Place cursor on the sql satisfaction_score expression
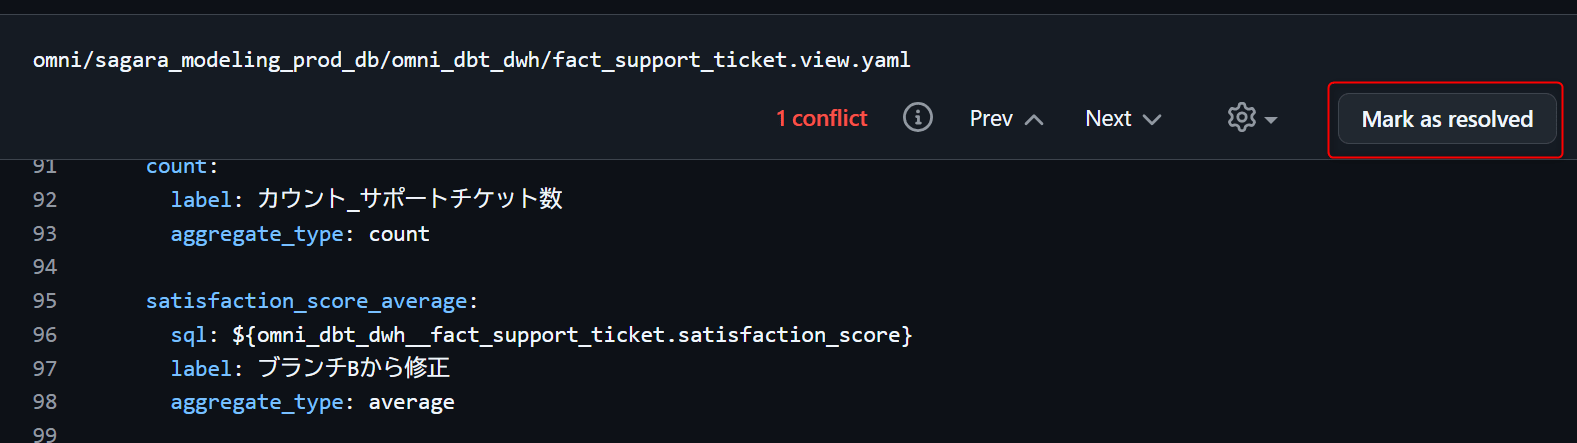 click(x=572, y=335)
